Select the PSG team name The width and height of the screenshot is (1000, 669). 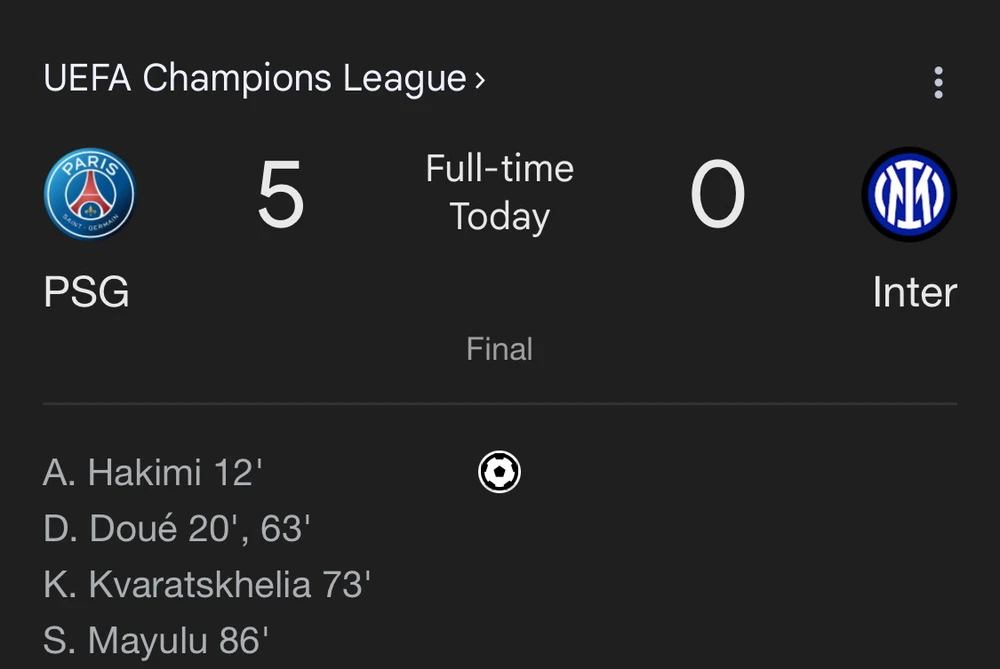[87, 293]
